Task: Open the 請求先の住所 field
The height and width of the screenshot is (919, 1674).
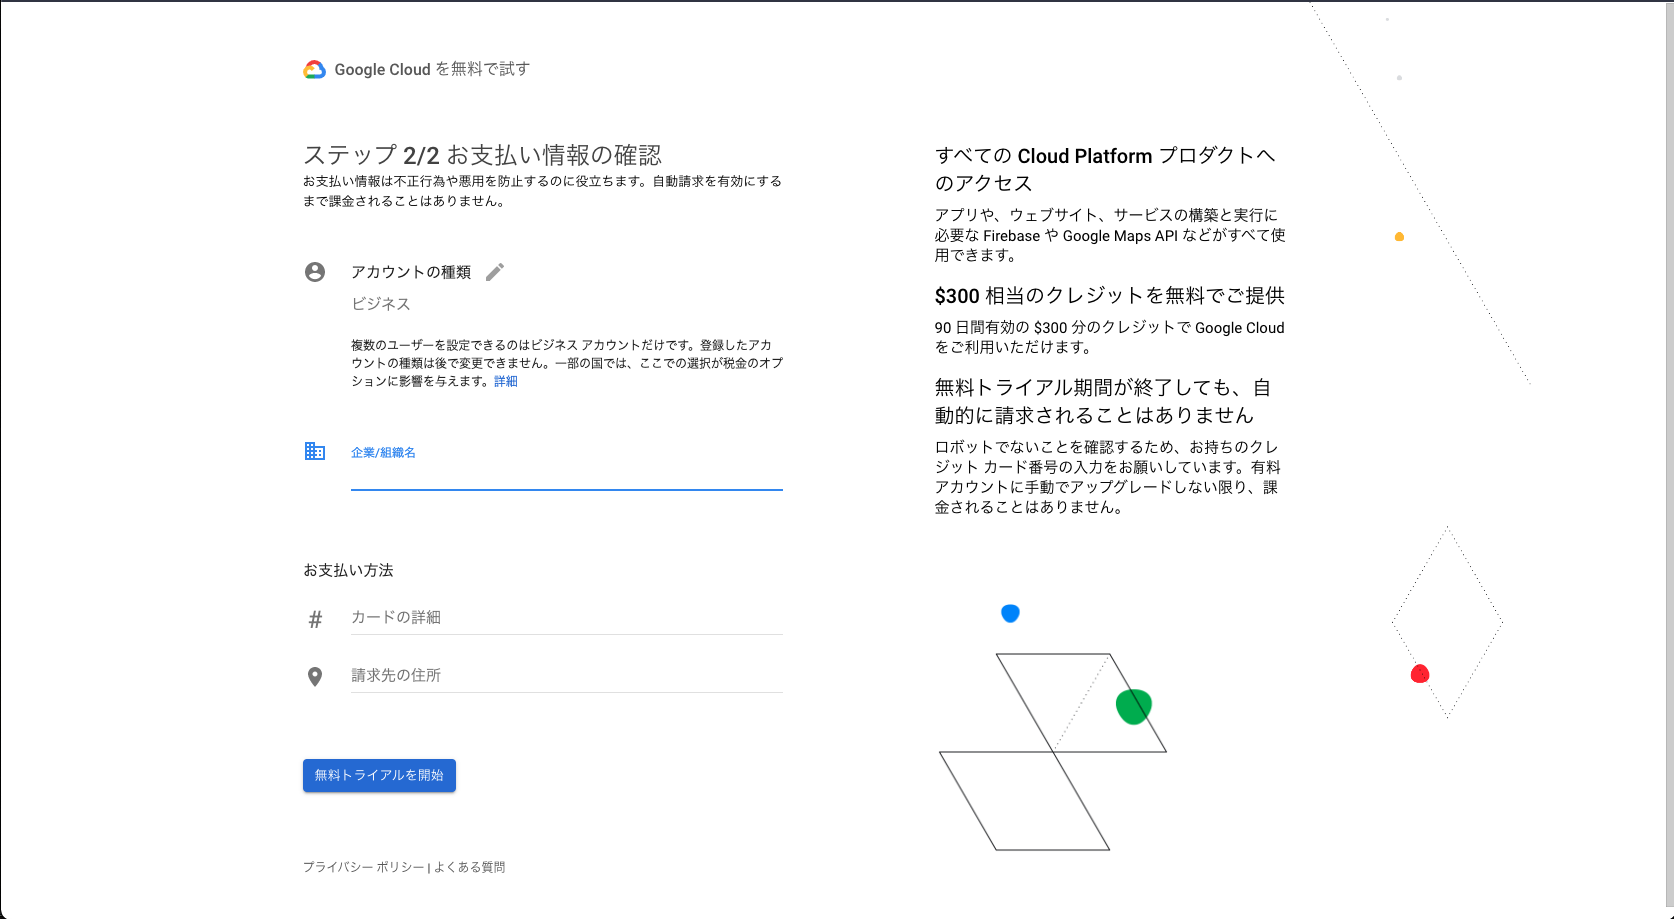Action: pos(567,676)
